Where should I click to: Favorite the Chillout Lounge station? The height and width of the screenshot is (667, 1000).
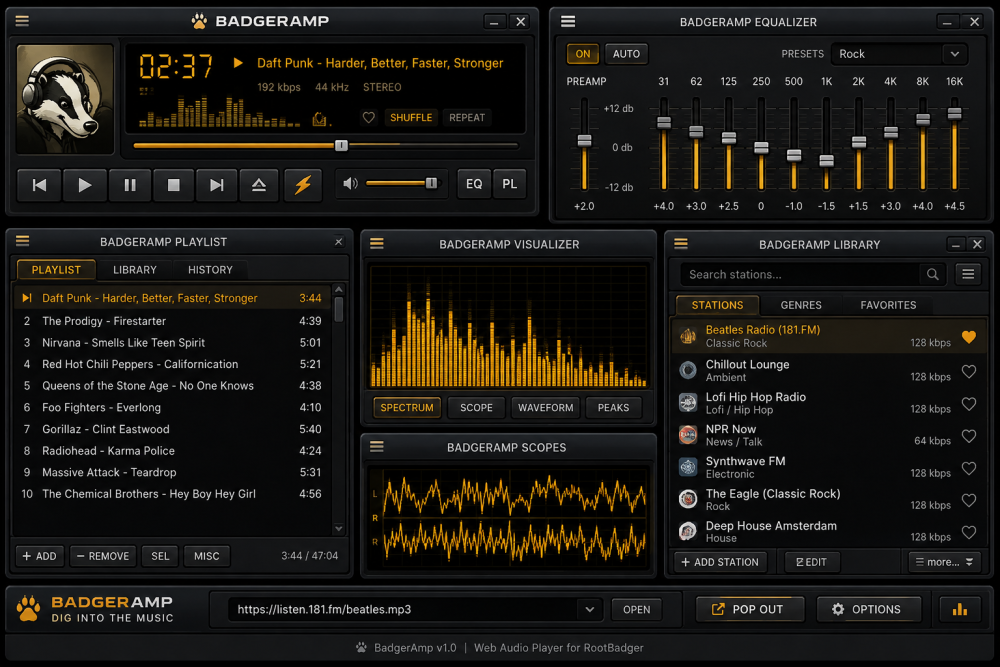coord(969,371)
